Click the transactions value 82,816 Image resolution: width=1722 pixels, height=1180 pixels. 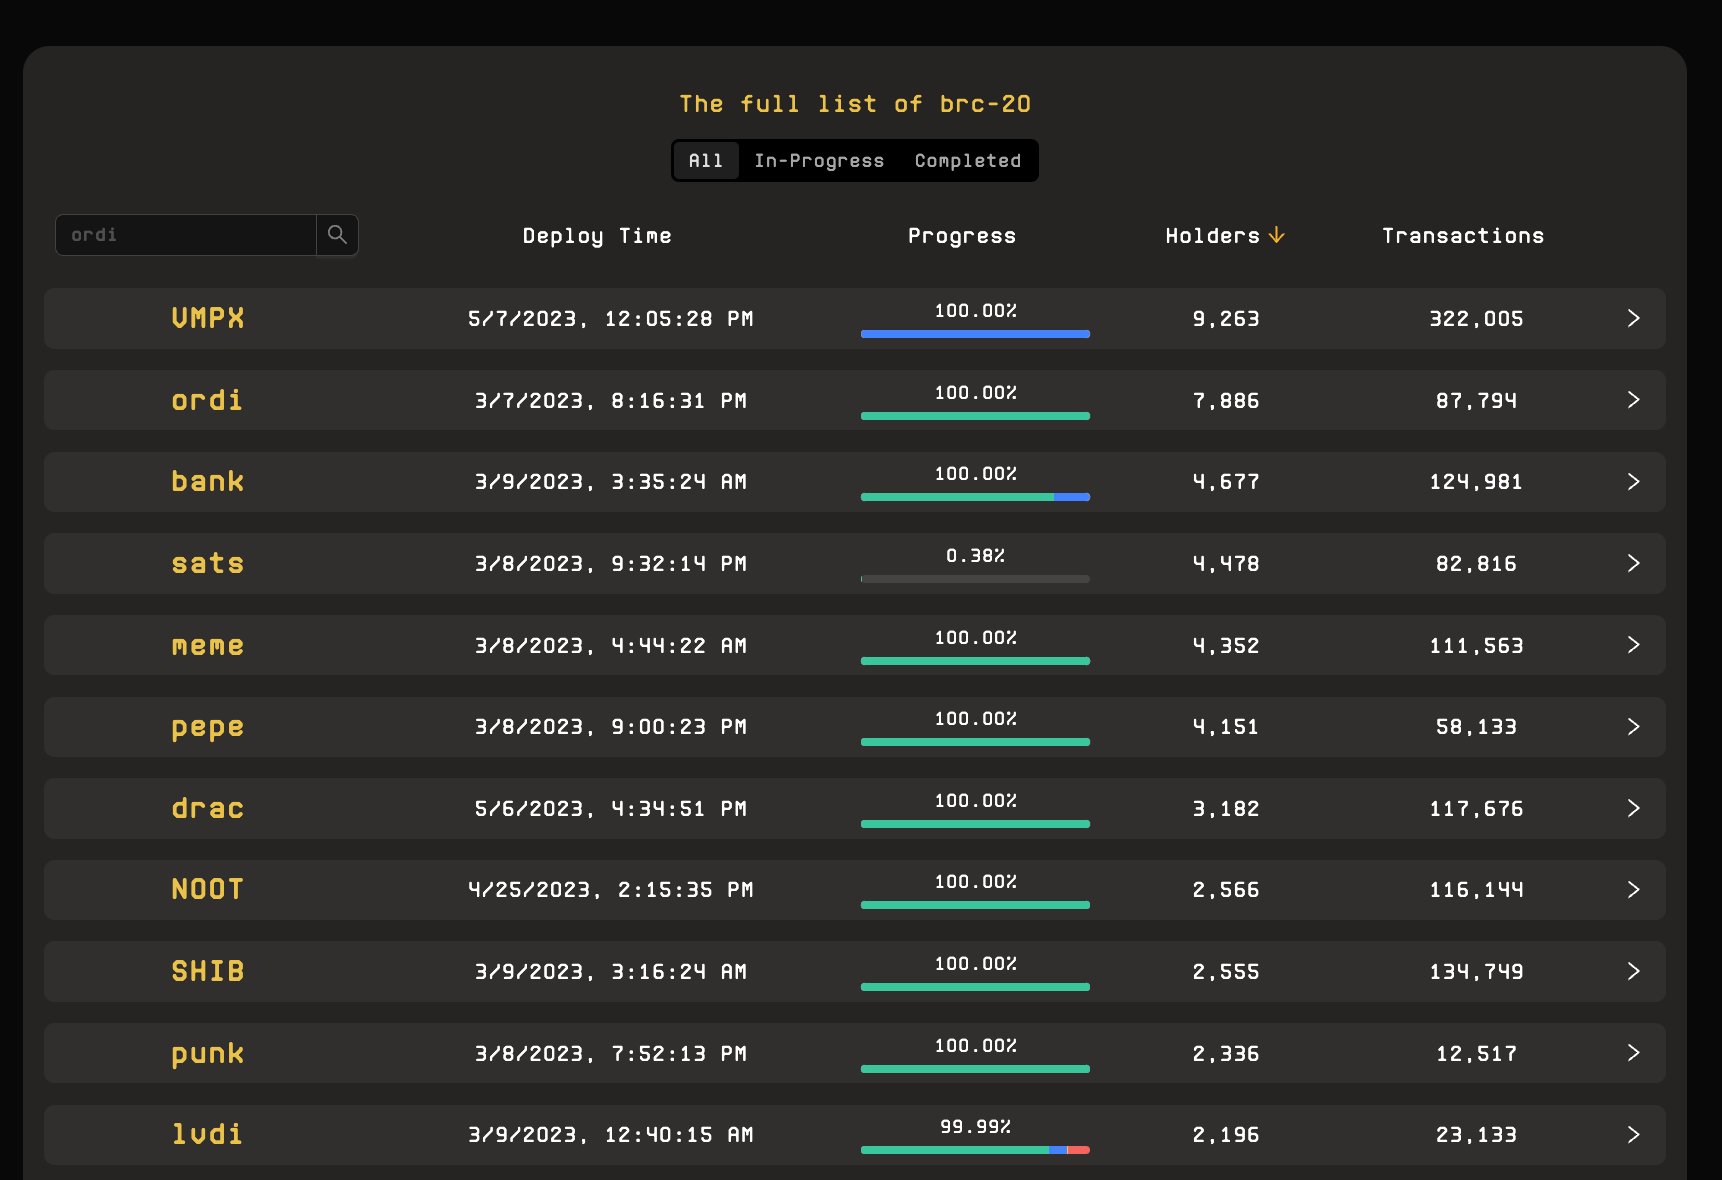point(1476,564)
